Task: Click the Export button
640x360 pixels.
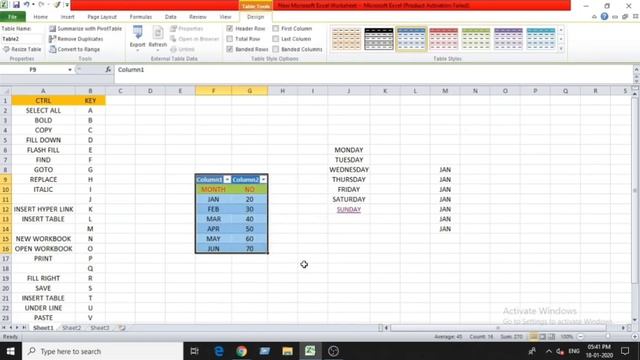Action: click(x=138, y=38)
